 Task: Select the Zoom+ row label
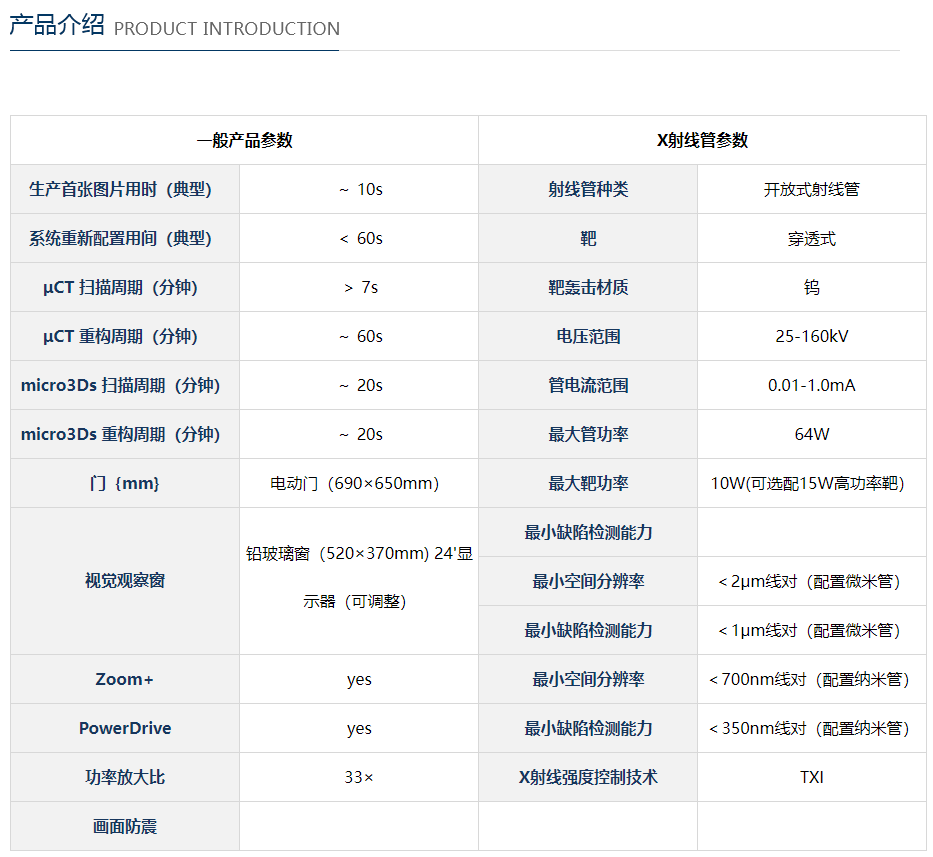pos(125,680)
